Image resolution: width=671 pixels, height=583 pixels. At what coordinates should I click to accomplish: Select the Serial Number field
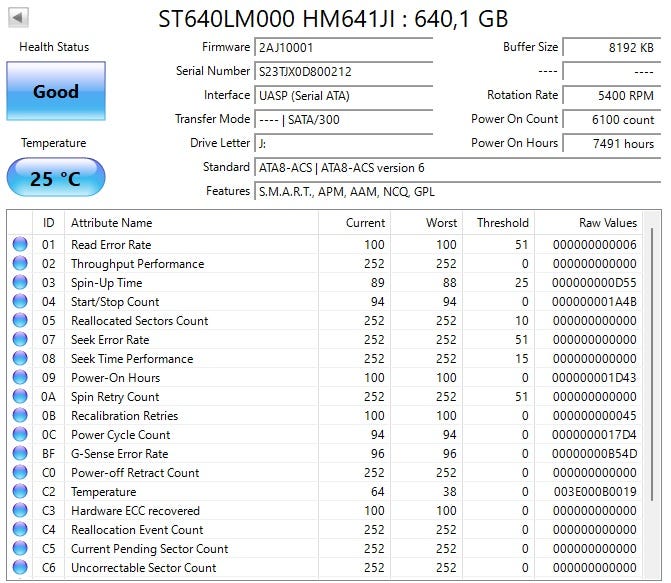click(x=343, y=72)
